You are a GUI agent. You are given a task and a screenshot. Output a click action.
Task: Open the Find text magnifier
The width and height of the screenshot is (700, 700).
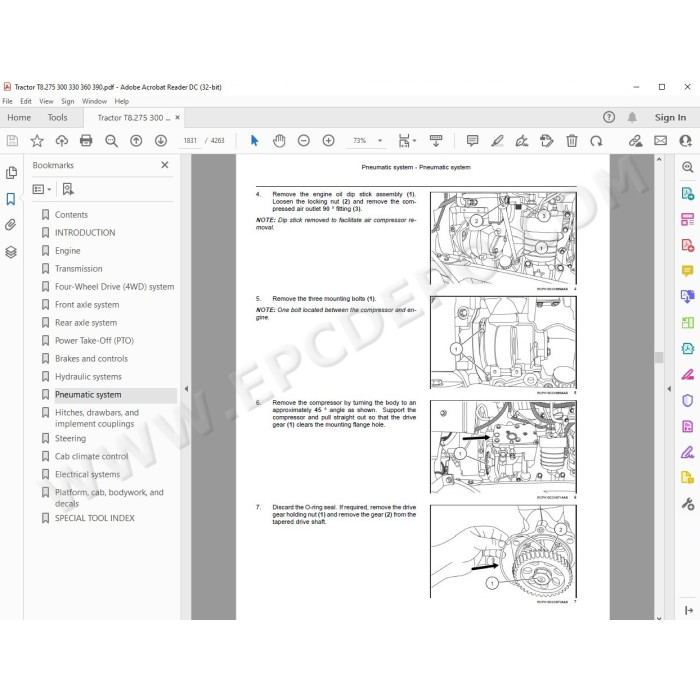point(111,141)
